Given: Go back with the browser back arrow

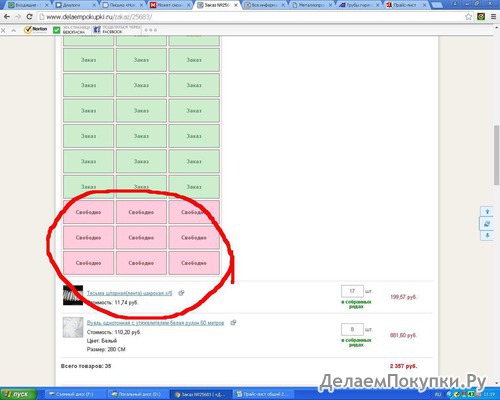Looking at the screenshot, I should point(7,17).
